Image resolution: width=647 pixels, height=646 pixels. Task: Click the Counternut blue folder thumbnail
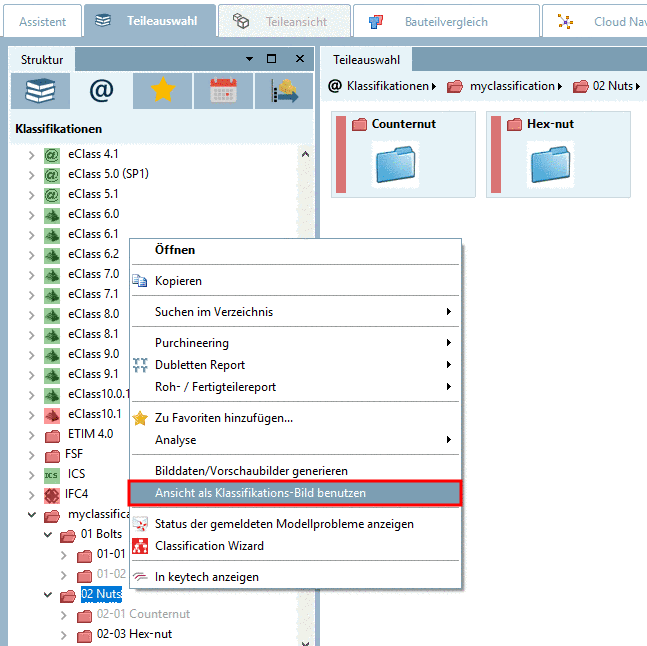395,164
